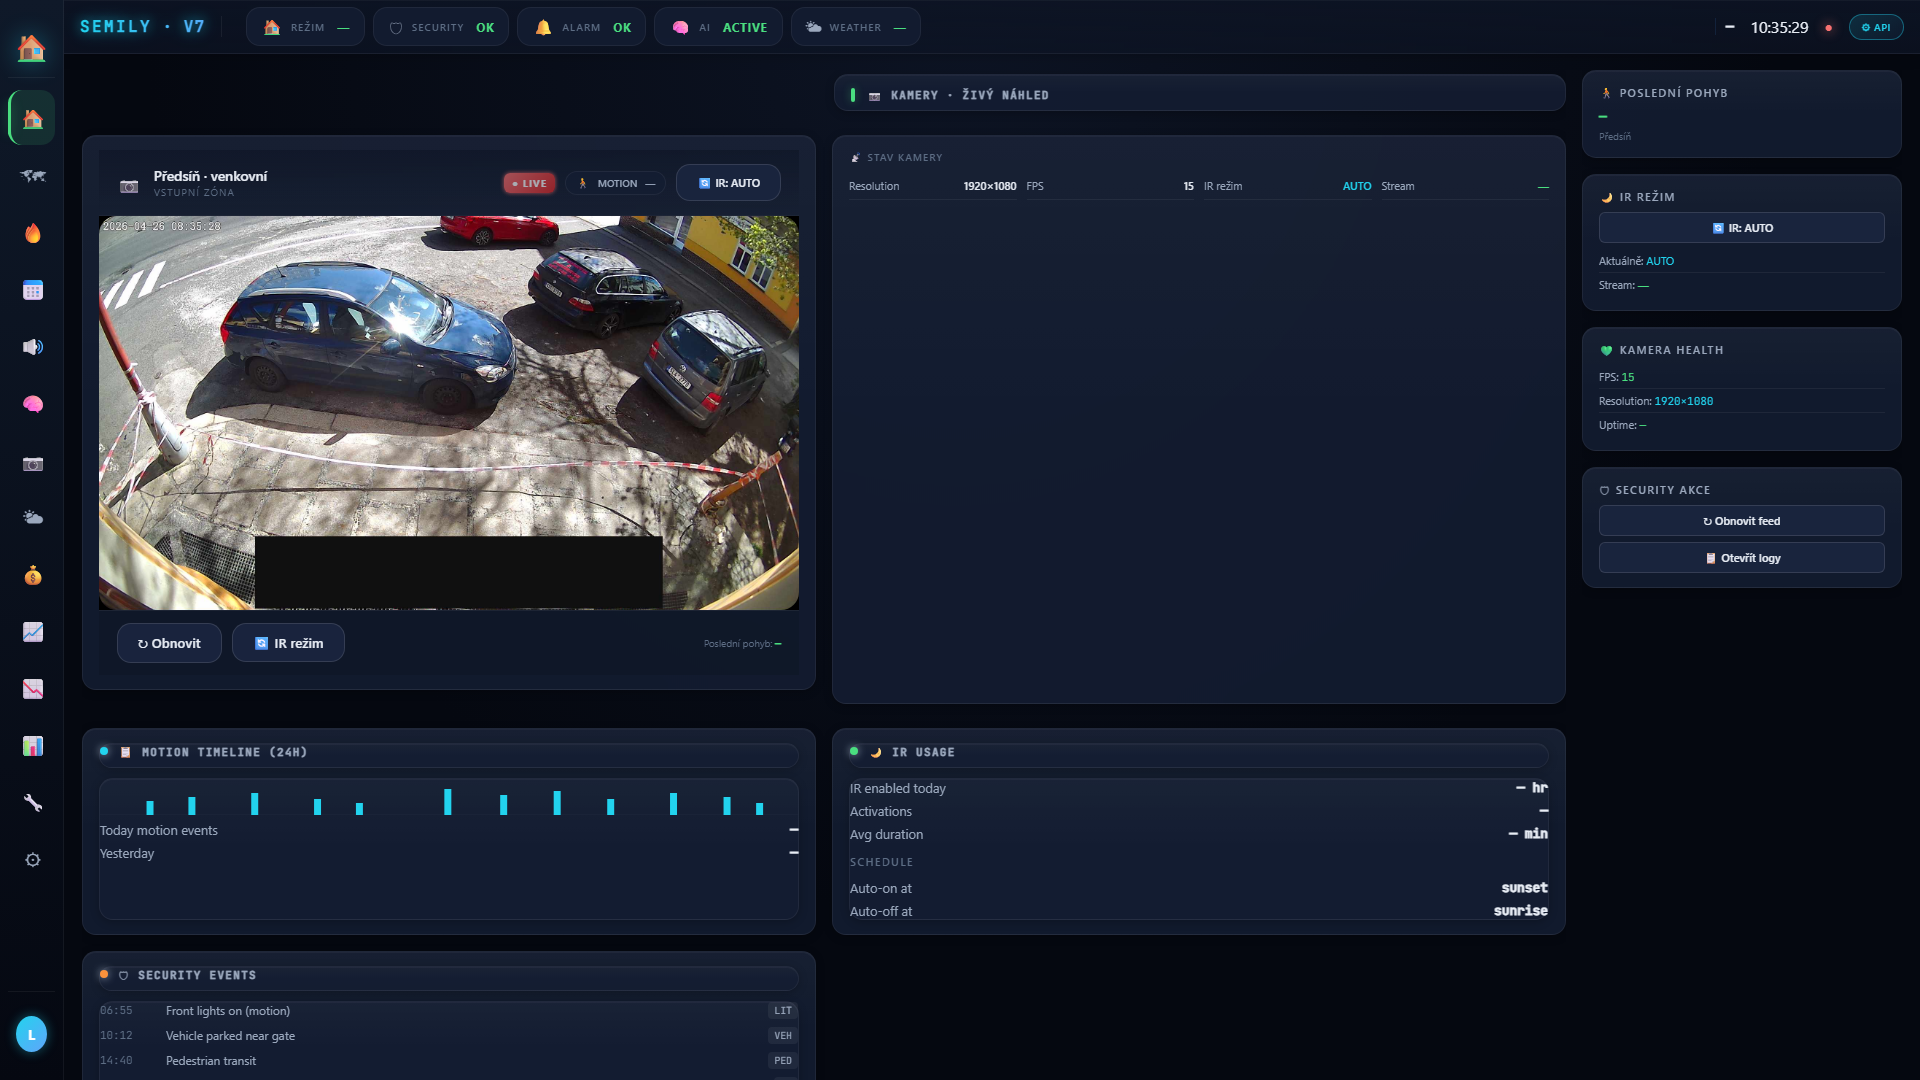Click the shield icon in SECURITY AKCE
Viewport: 1920px width, 1080px height.
[1604, 490]
